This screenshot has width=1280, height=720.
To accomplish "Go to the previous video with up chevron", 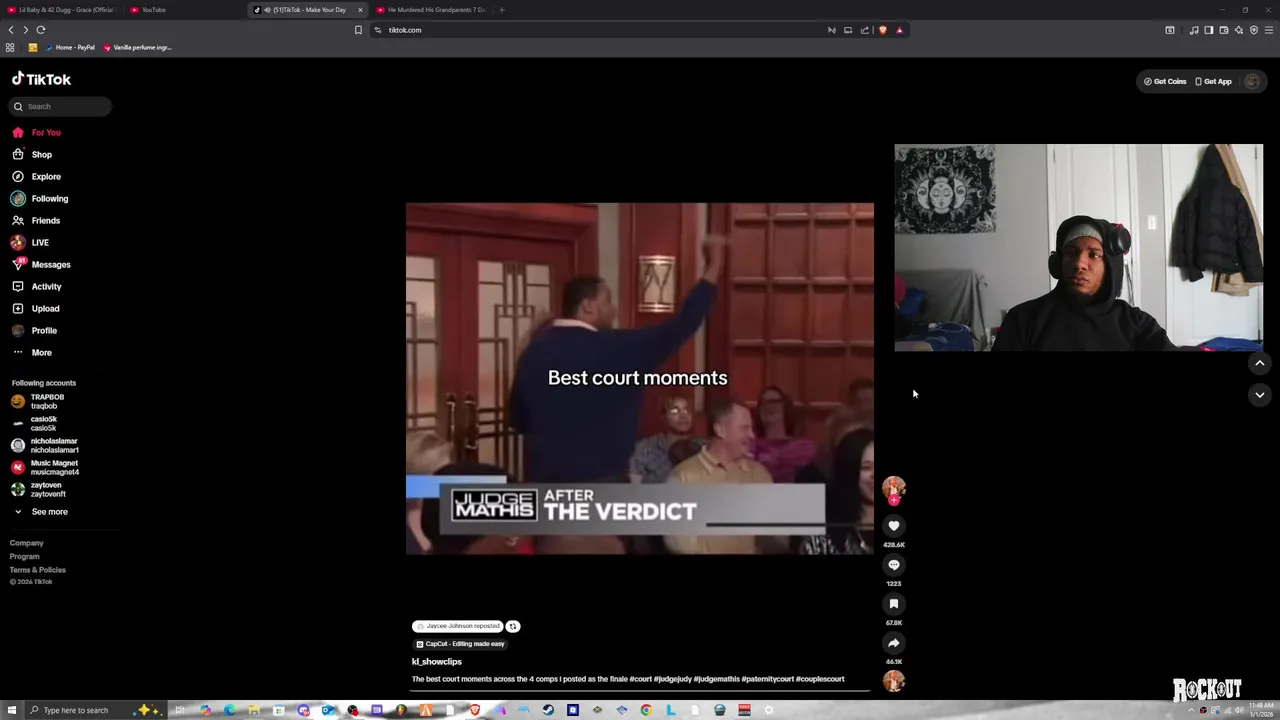I will pos(1260,363).
